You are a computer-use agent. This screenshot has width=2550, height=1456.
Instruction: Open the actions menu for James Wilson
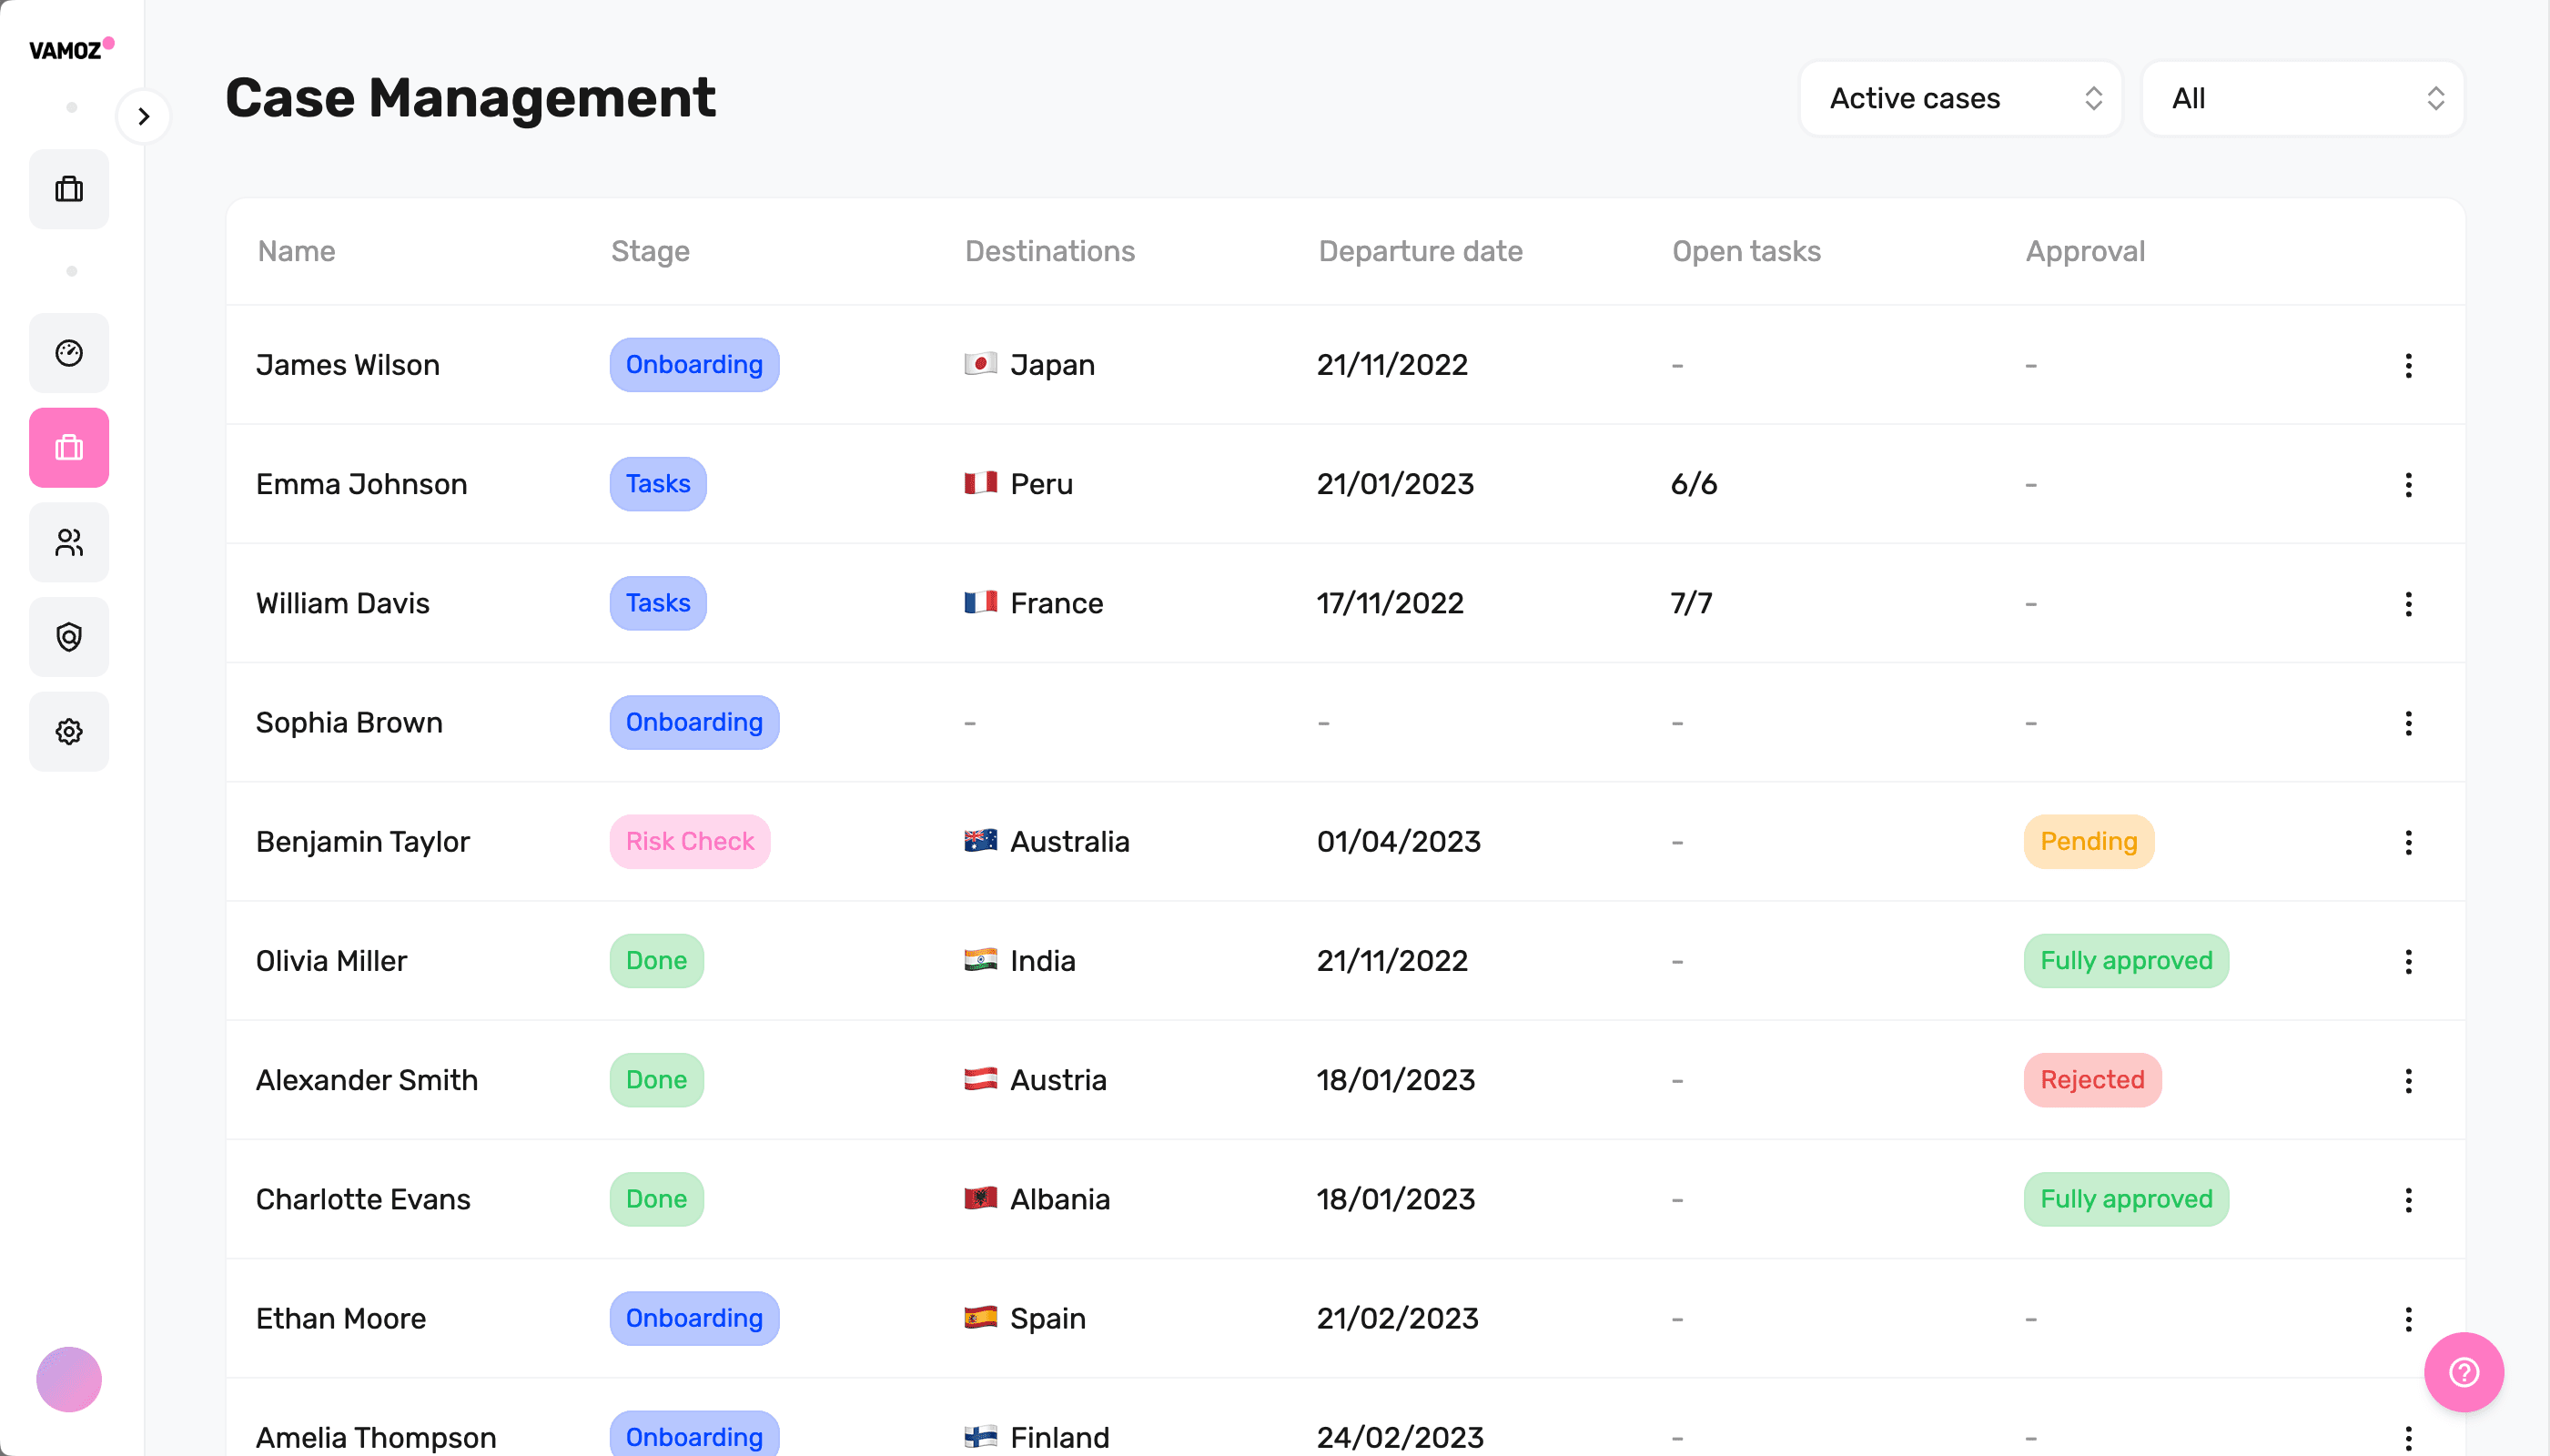(x=2409, y=365)
